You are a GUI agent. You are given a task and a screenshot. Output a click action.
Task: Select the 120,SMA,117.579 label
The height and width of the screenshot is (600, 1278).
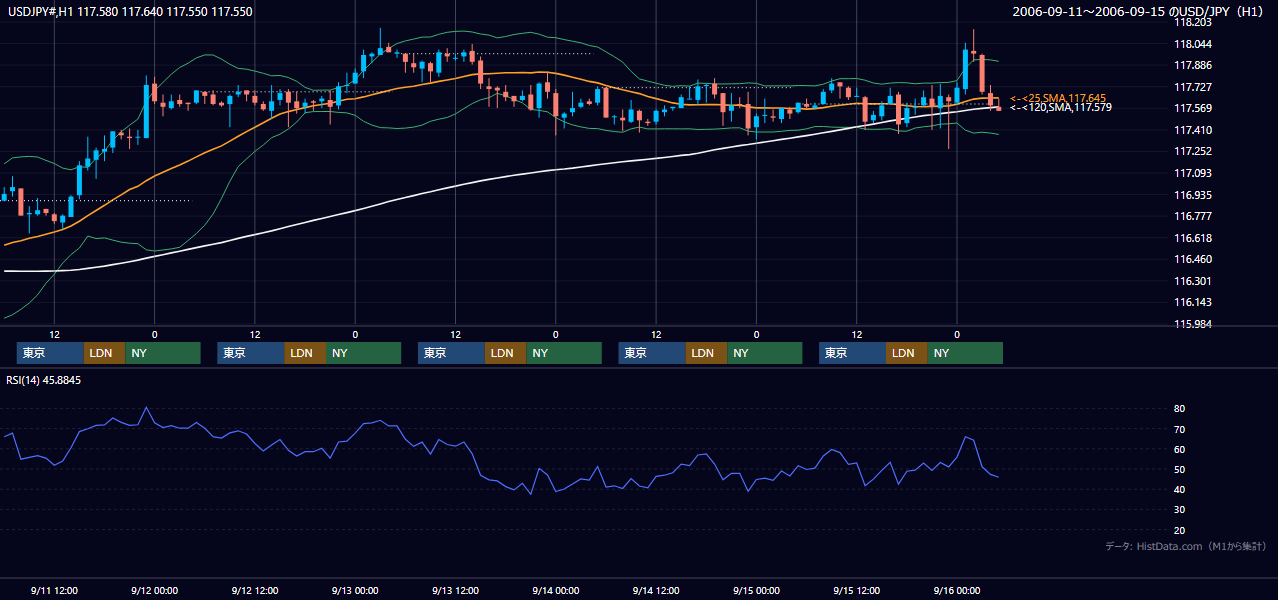tap(1061, 107)
